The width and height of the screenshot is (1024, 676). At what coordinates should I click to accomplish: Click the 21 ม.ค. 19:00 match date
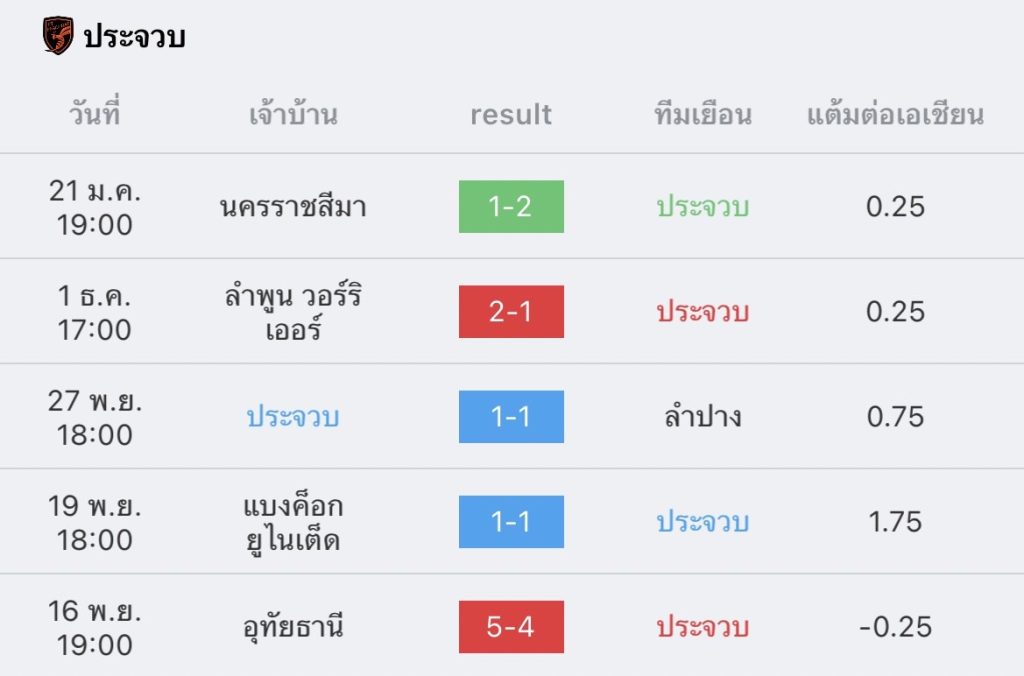click(x=95, y=207)
